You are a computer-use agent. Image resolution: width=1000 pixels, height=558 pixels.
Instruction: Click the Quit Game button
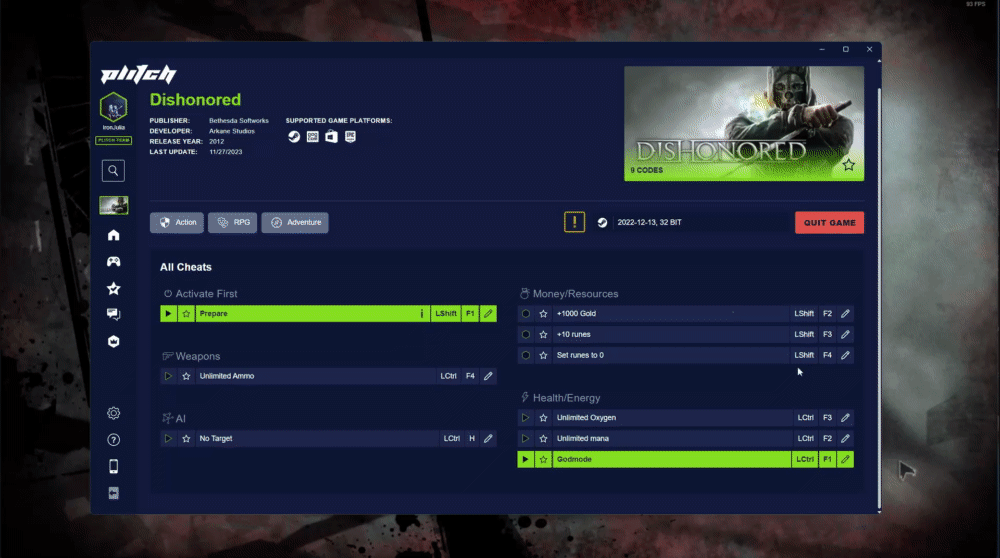click(829, 223)
